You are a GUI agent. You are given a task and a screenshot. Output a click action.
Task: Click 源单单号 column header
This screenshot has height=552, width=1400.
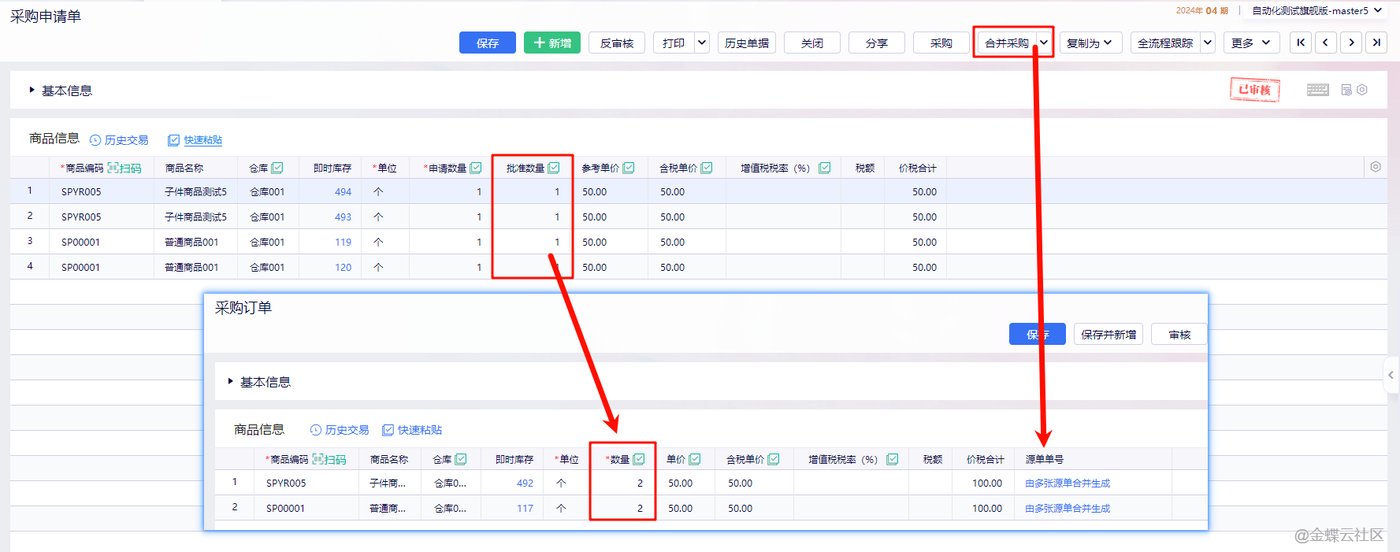[1045, 460]
